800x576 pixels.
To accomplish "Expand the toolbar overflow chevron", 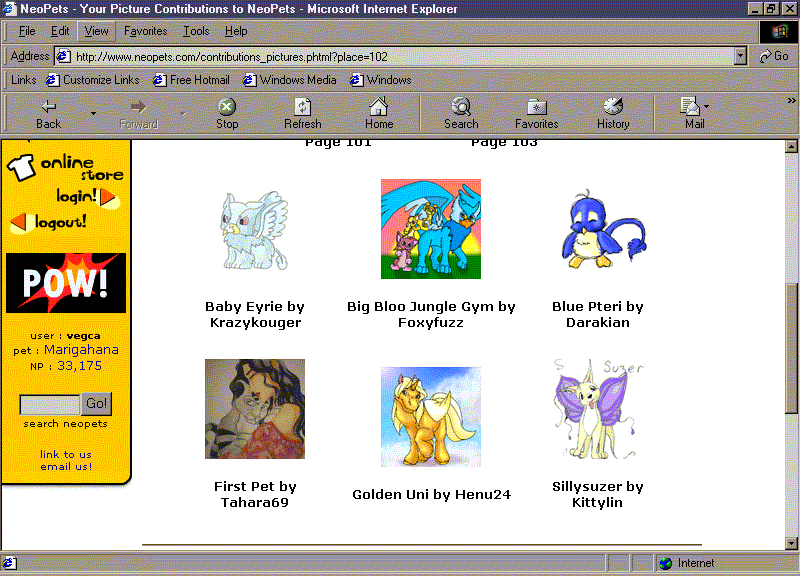I will [791, 101].
